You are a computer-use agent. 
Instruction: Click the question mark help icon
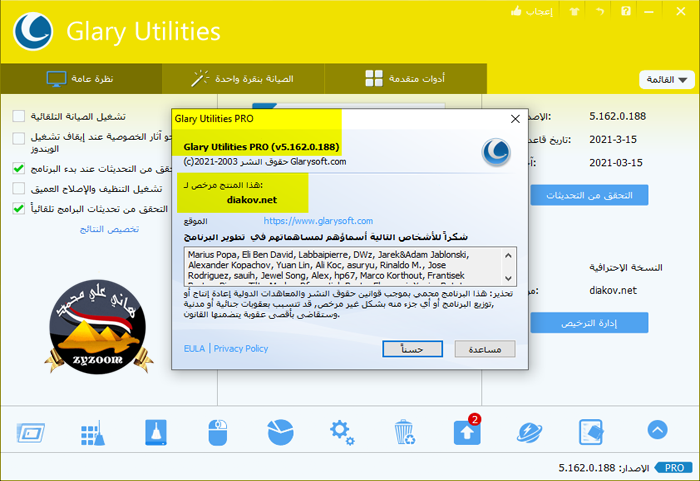(x=626, y=11)
